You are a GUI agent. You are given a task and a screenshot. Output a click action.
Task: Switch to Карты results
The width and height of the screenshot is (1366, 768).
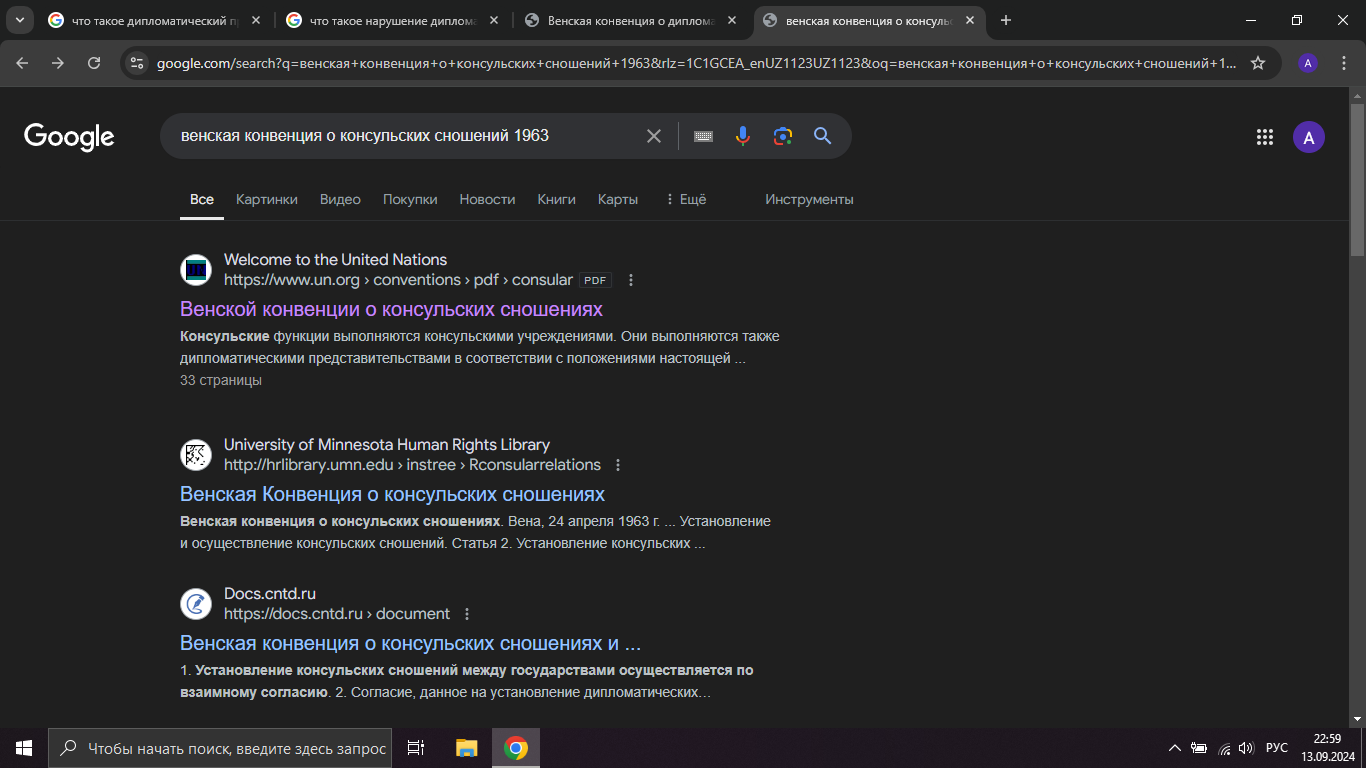(618, 199)
